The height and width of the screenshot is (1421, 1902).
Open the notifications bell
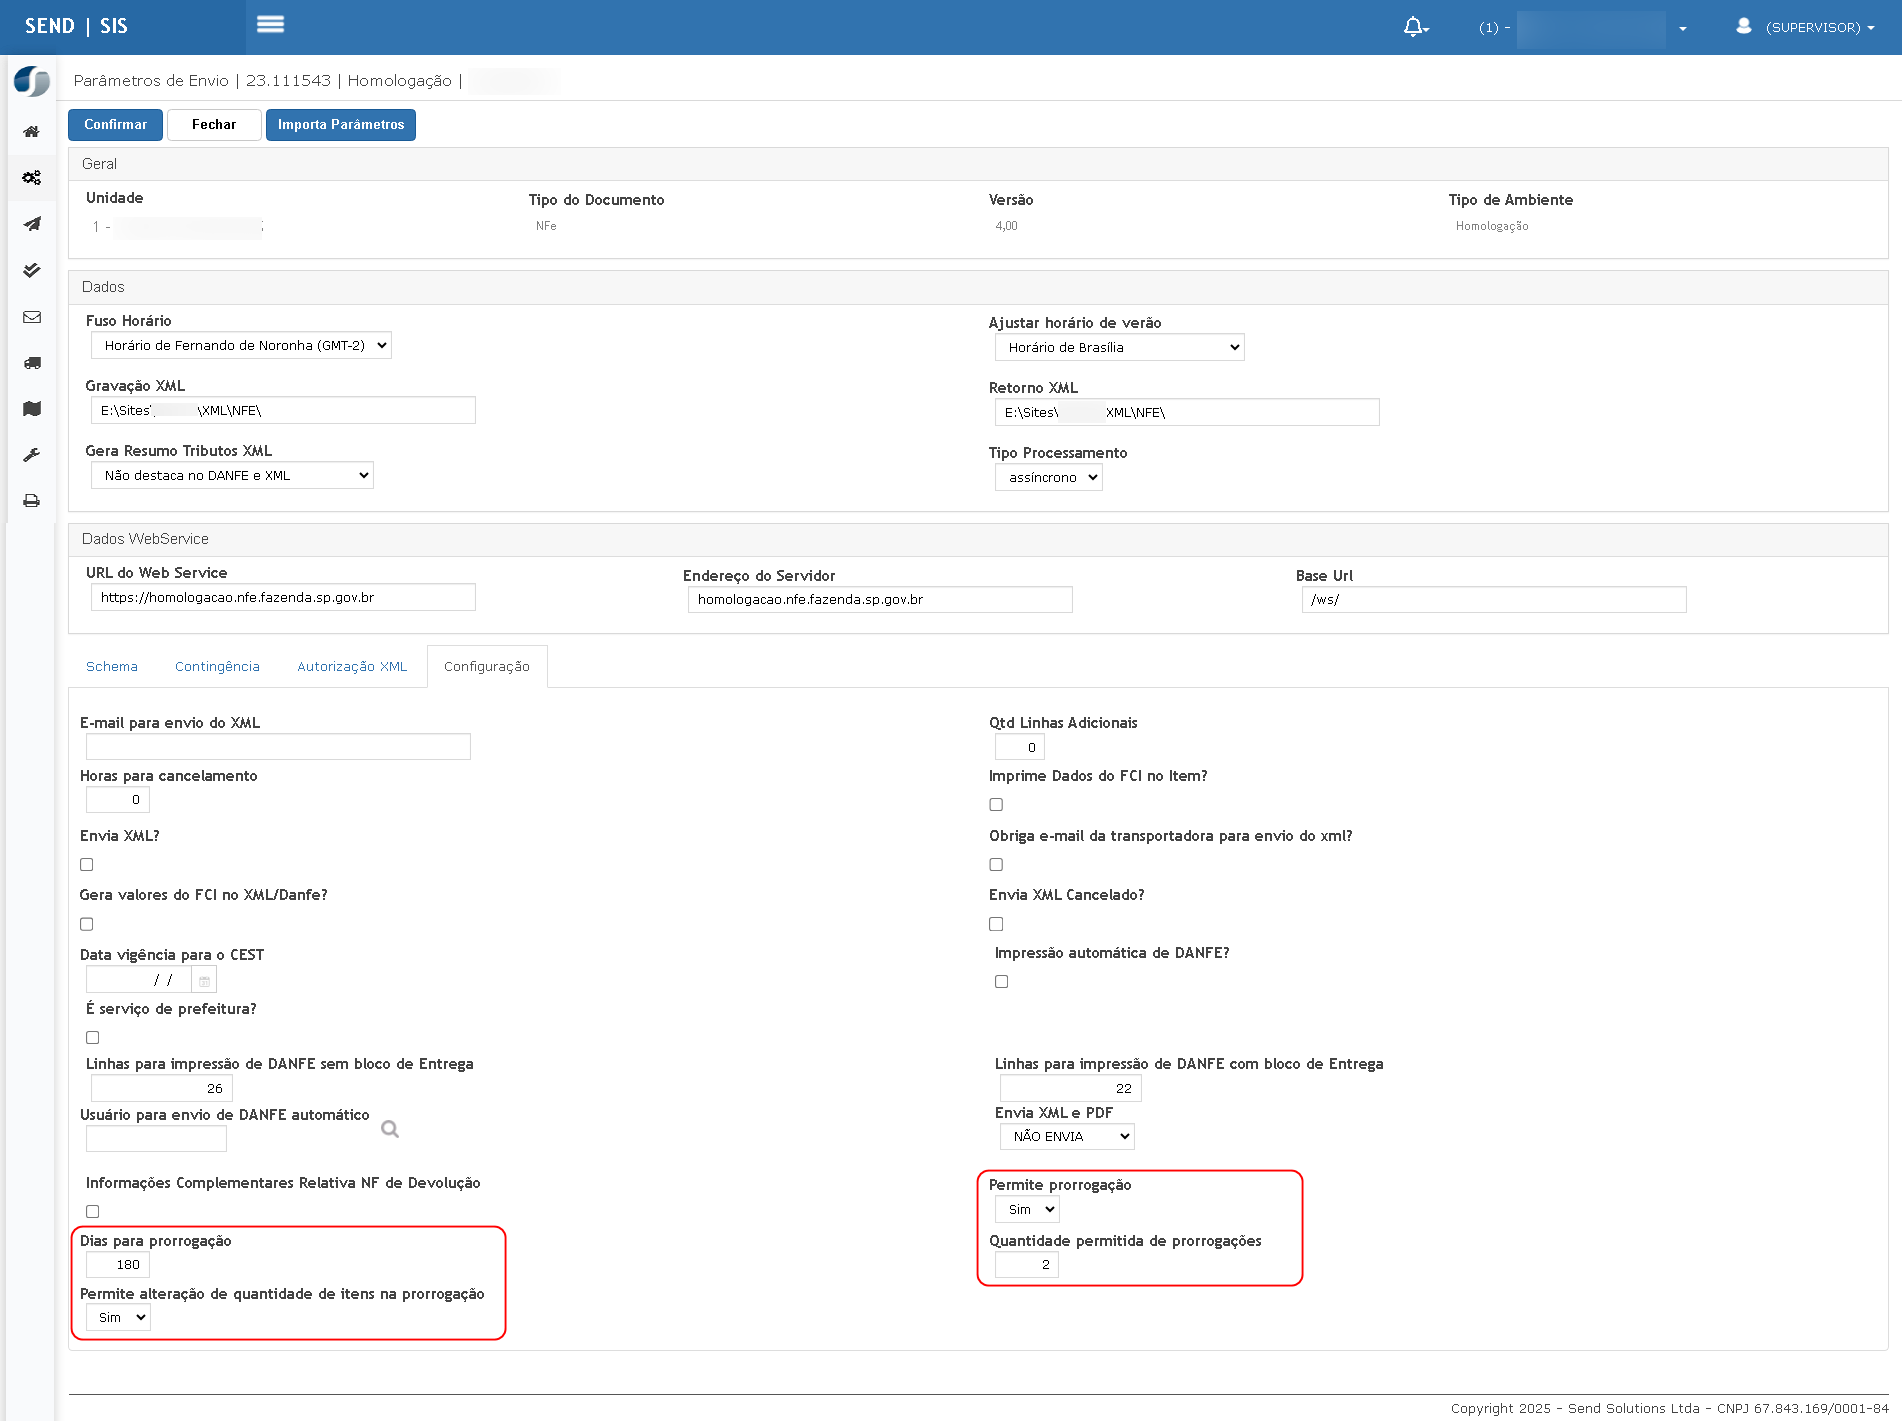coord(1415,27)
